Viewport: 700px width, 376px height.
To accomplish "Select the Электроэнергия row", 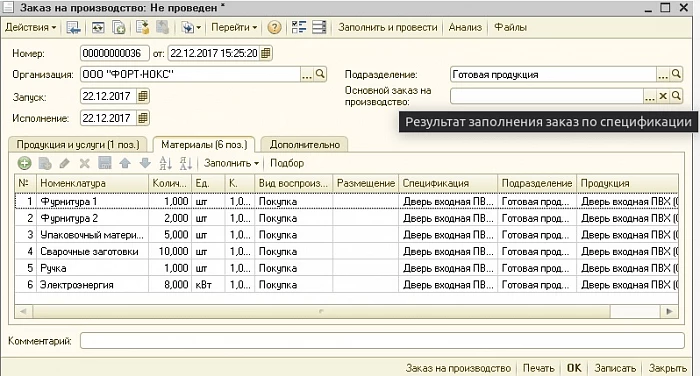I will pyautogui.click(x=346, y=284).
